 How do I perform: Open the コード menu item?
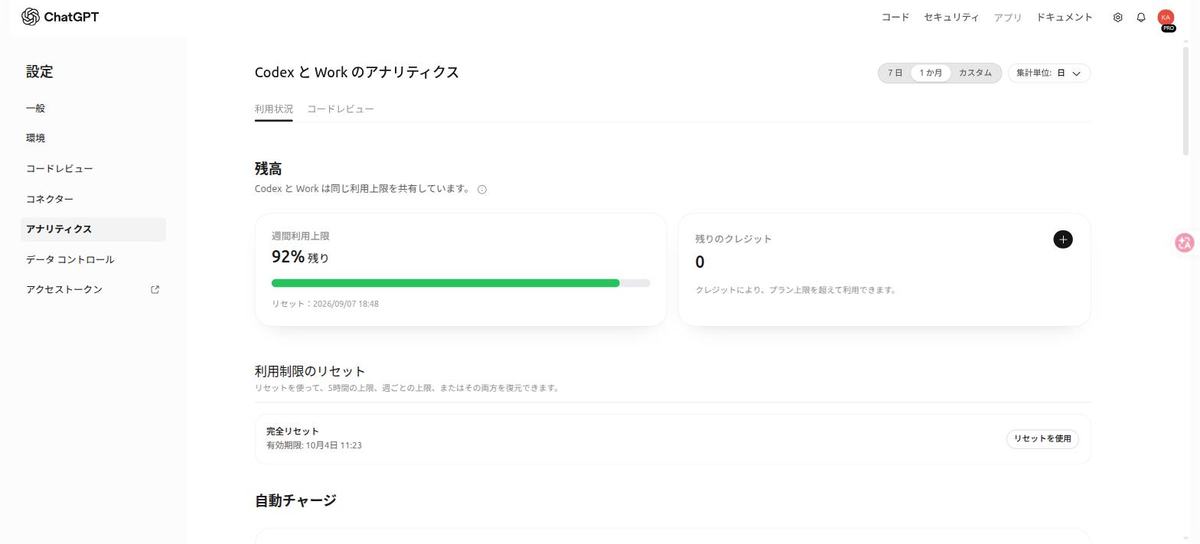point(895,17)
